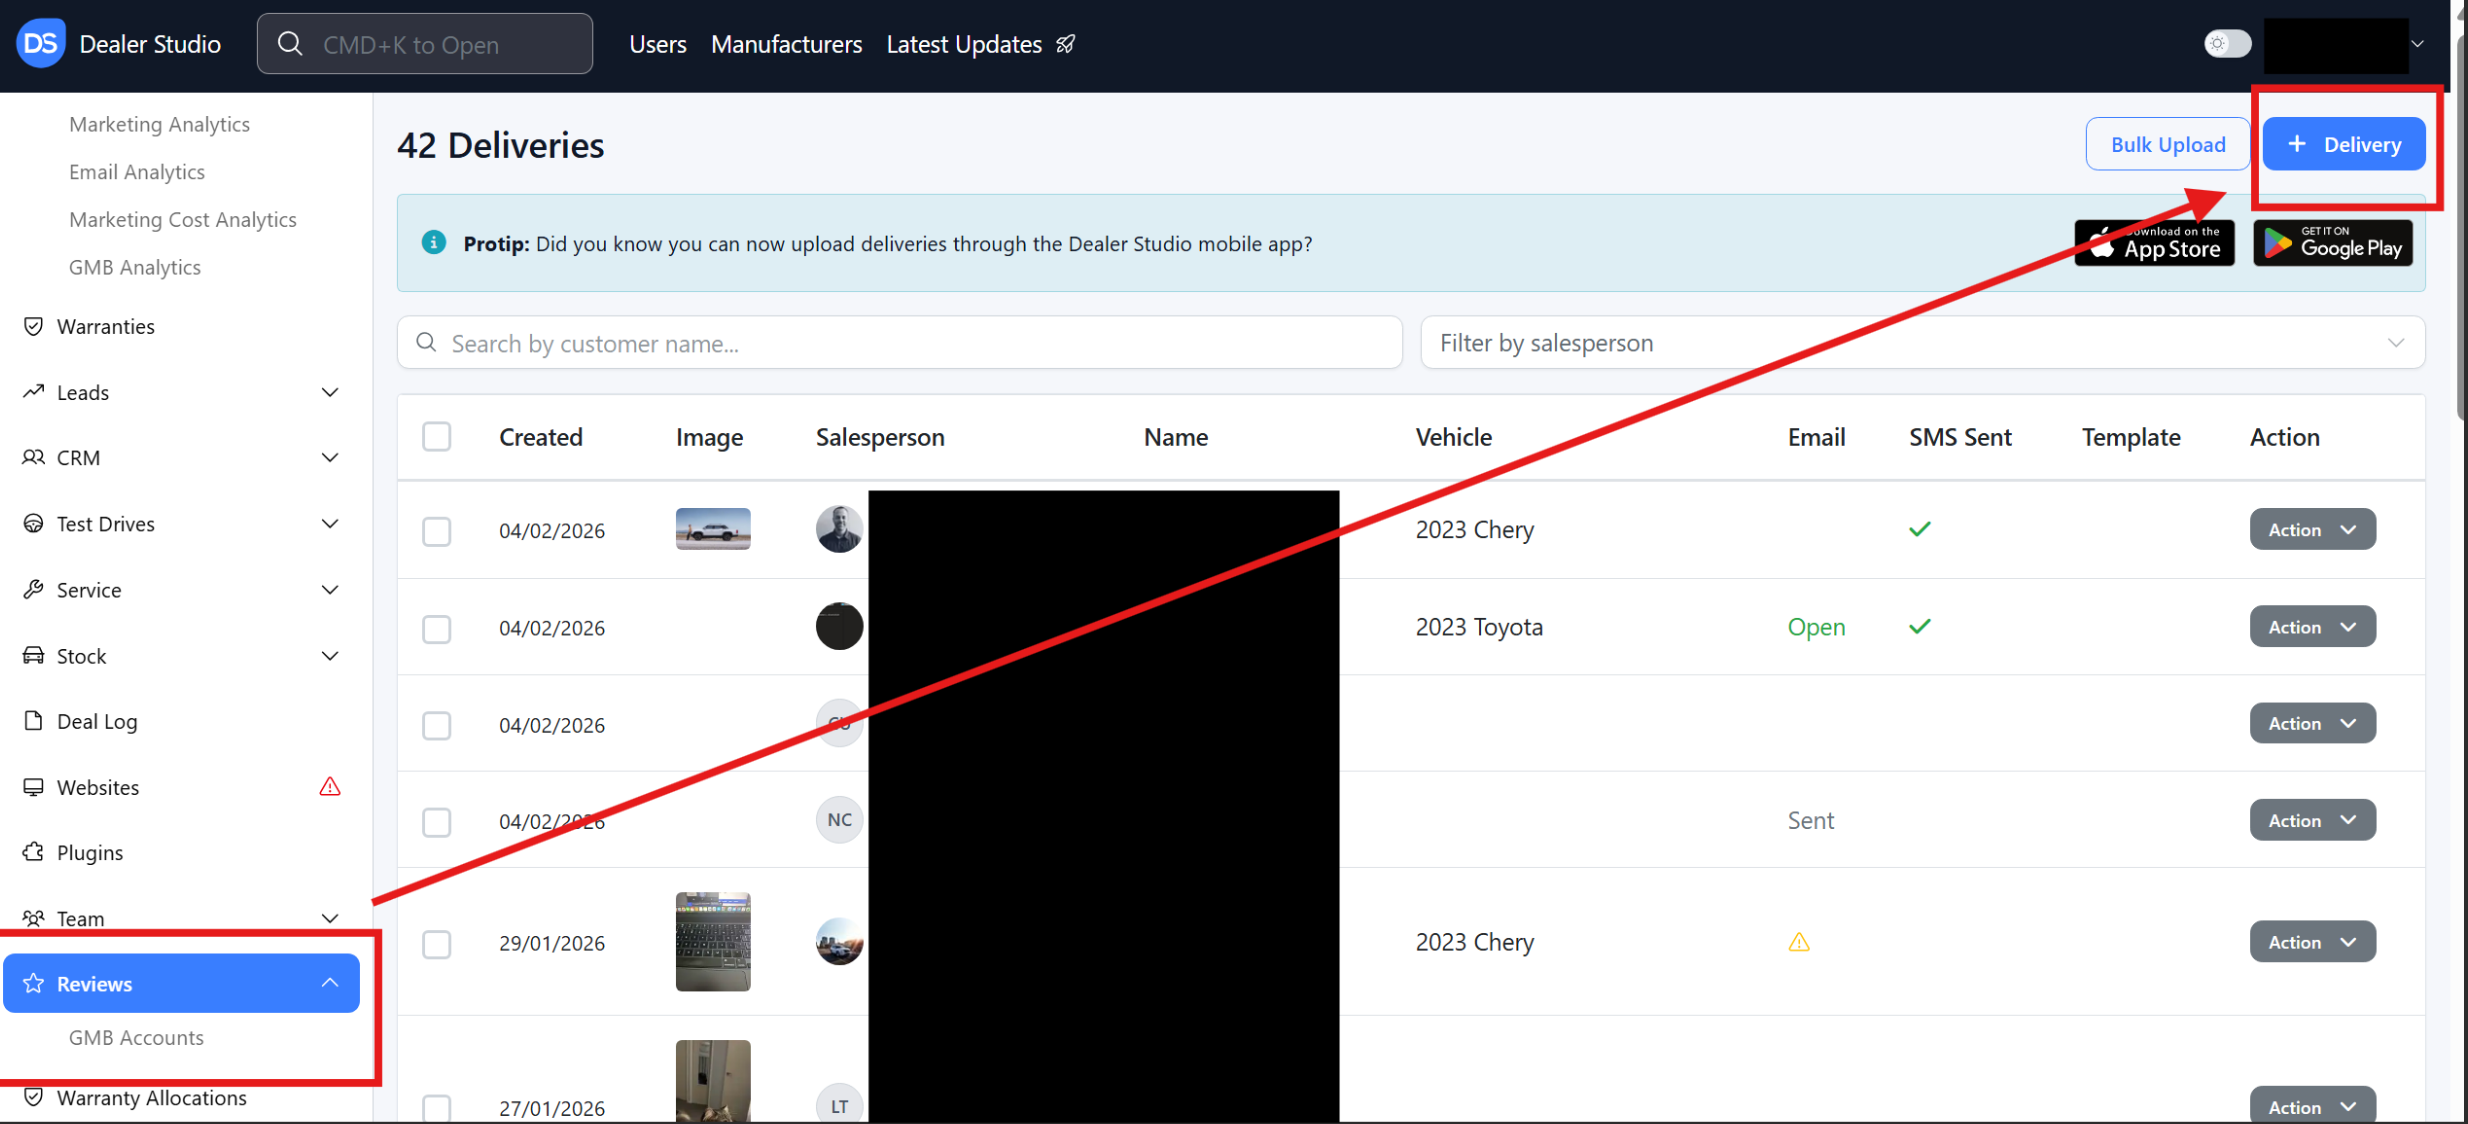Viewport: 2468px width, 1124px height.
Task: Click the Warranties shield icon in sidebar
Action: (x=33, y=326)
